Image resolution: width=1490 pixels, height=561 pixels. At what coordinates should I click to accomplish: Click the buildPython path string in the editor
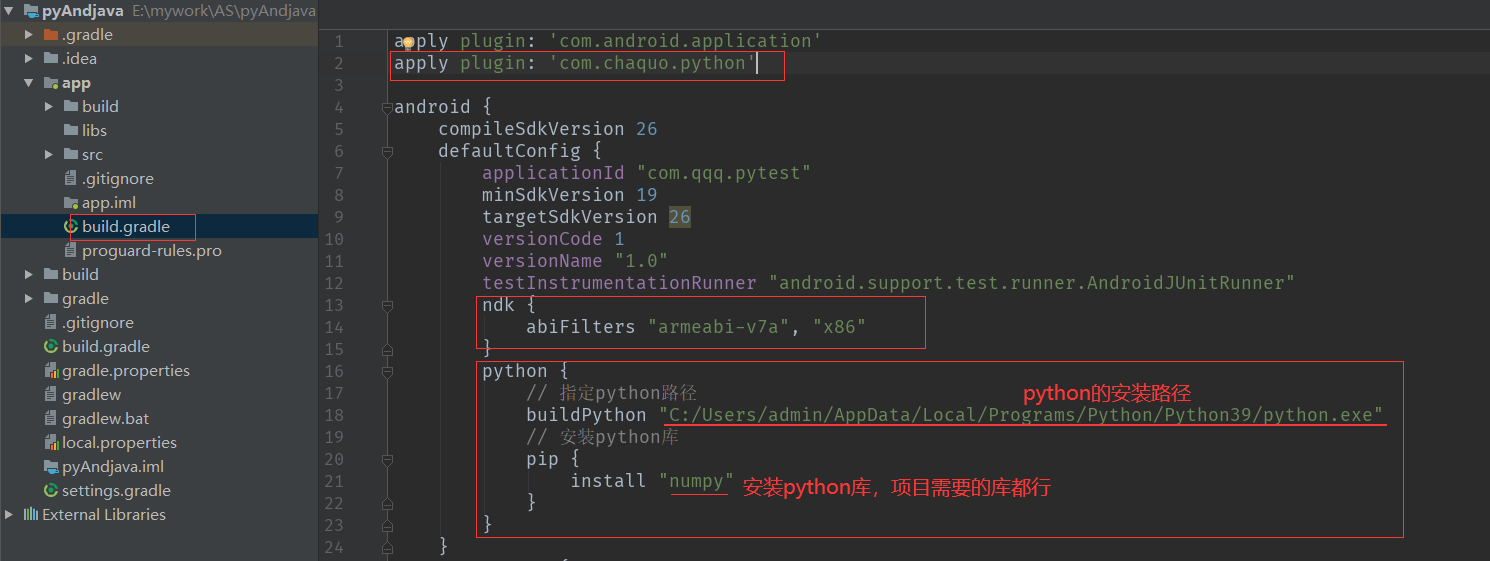pyautogui.click(x=1020, y=415)
